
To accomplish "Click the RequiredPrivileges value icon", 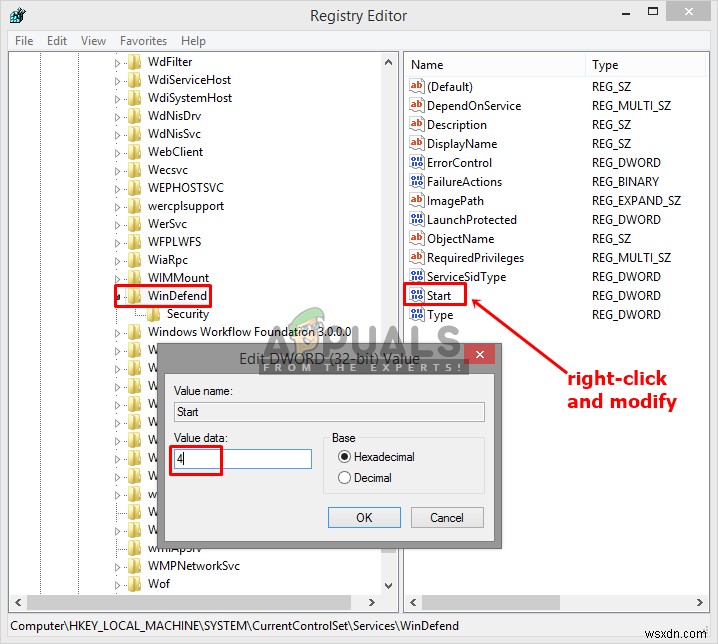I will pyautogui.click(x=417, y=257).
